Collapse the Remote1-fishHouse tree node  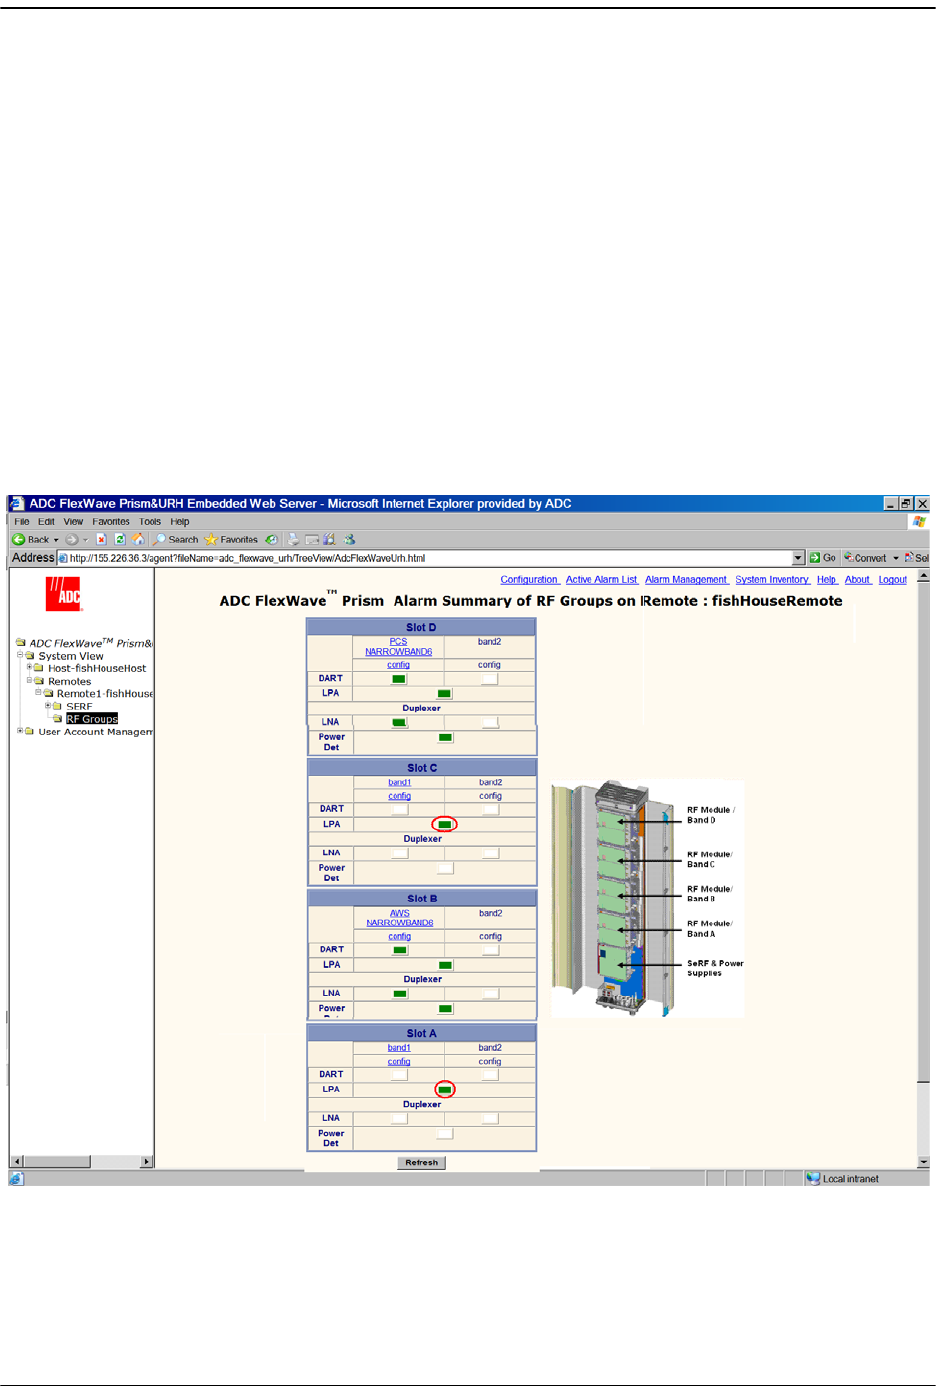(x=39, y=693)
